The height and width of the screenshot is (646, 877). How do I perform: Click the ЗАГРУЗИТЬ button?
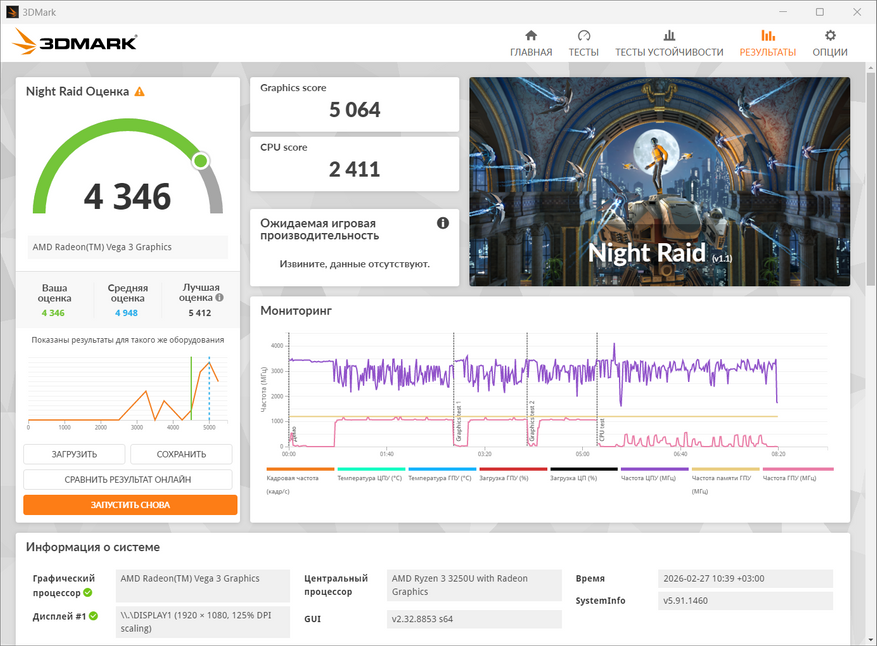point(74,454)
